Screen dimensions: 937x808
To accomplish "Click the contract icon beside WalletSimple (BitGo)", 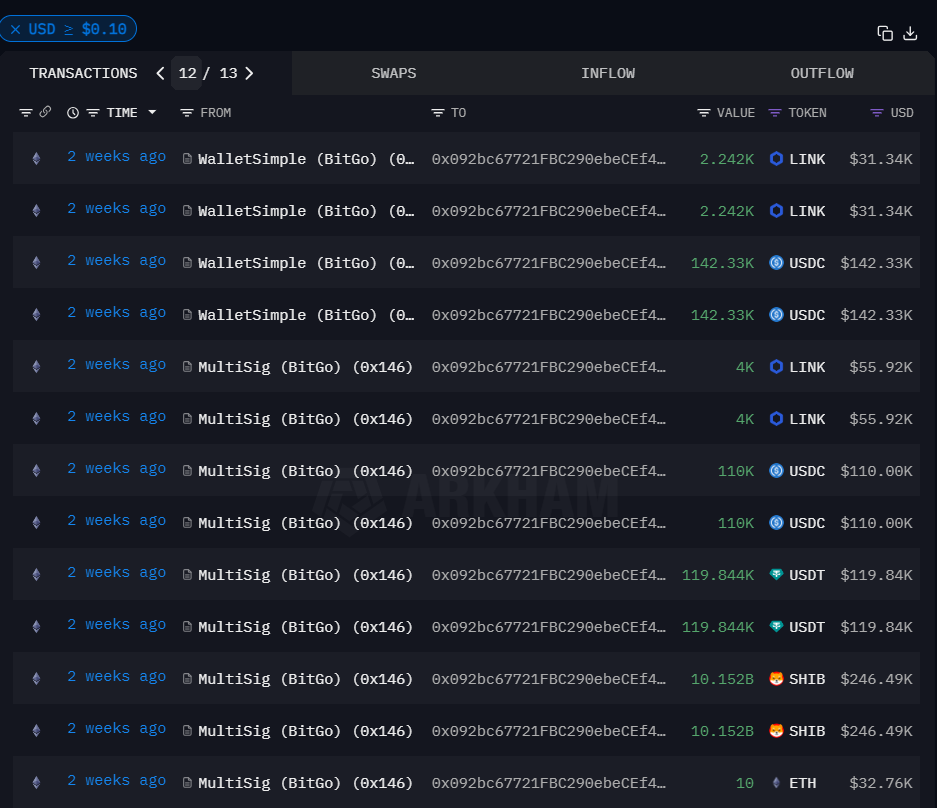I will pyautogui.click(x=188, y=158).
